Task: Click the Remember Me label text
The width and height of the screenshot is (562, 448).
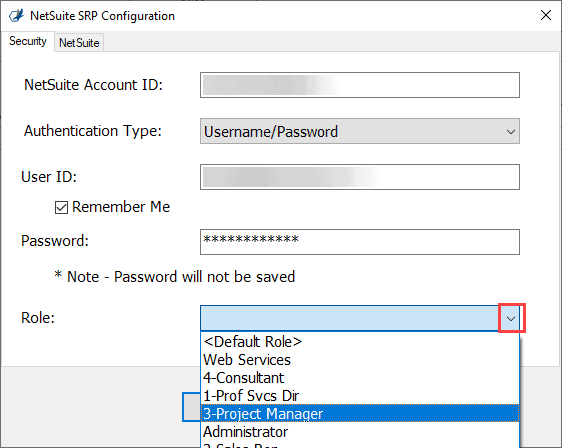Action: (x=121, y=207)
